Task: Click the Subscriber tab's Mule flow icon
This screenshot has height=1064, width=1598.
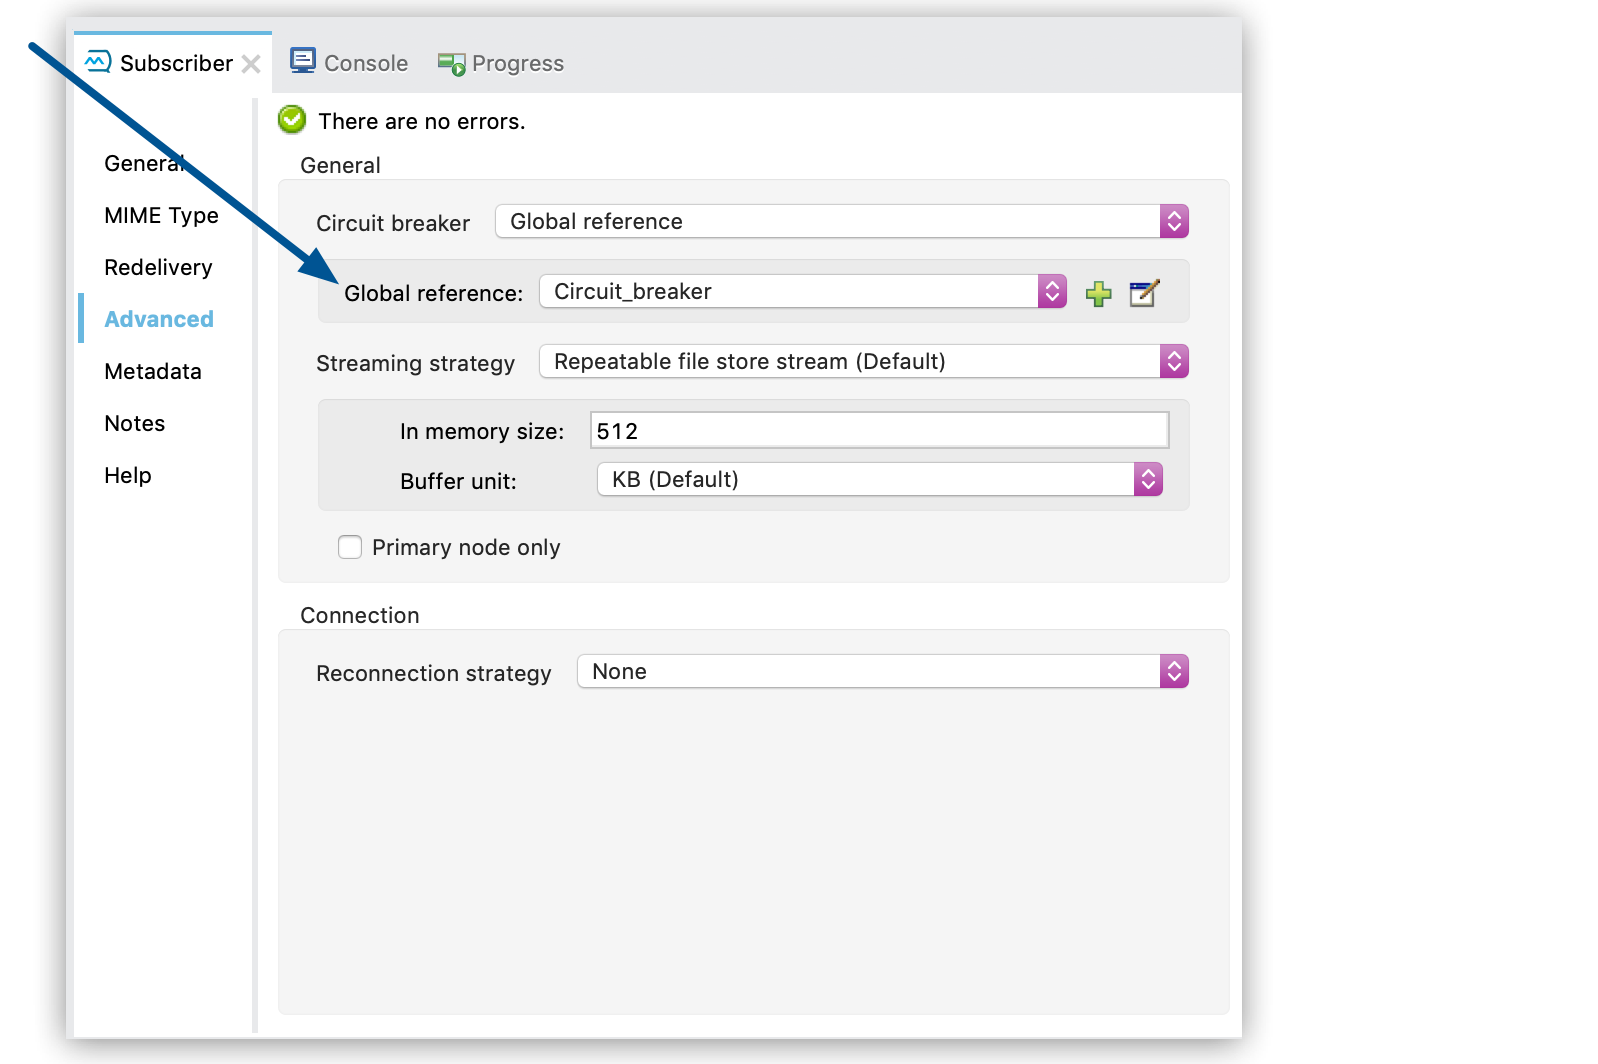Action: tap(97, 61)
